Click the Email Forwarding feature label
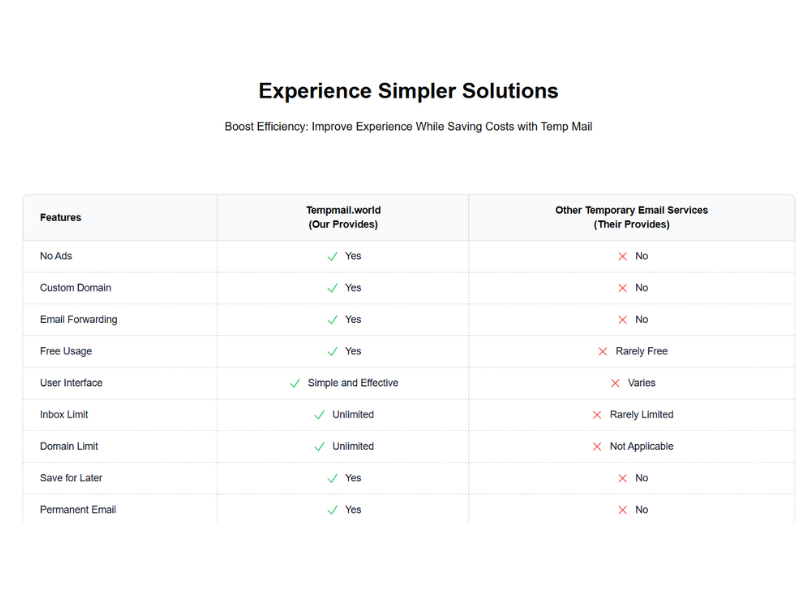Viewport: 800px width, 600px height. [x=79, y=319]
